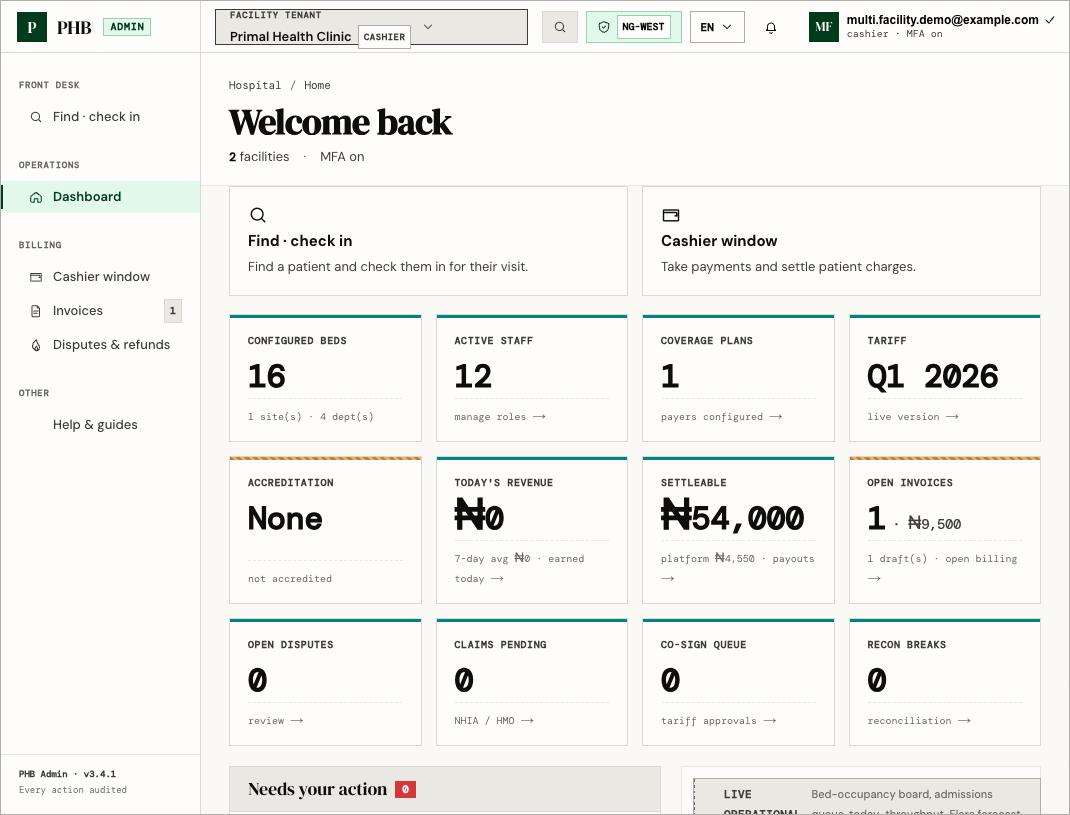1070x815 pixels.
Task: Click the Invoices document icon
Action: click(x=36, y=311)
